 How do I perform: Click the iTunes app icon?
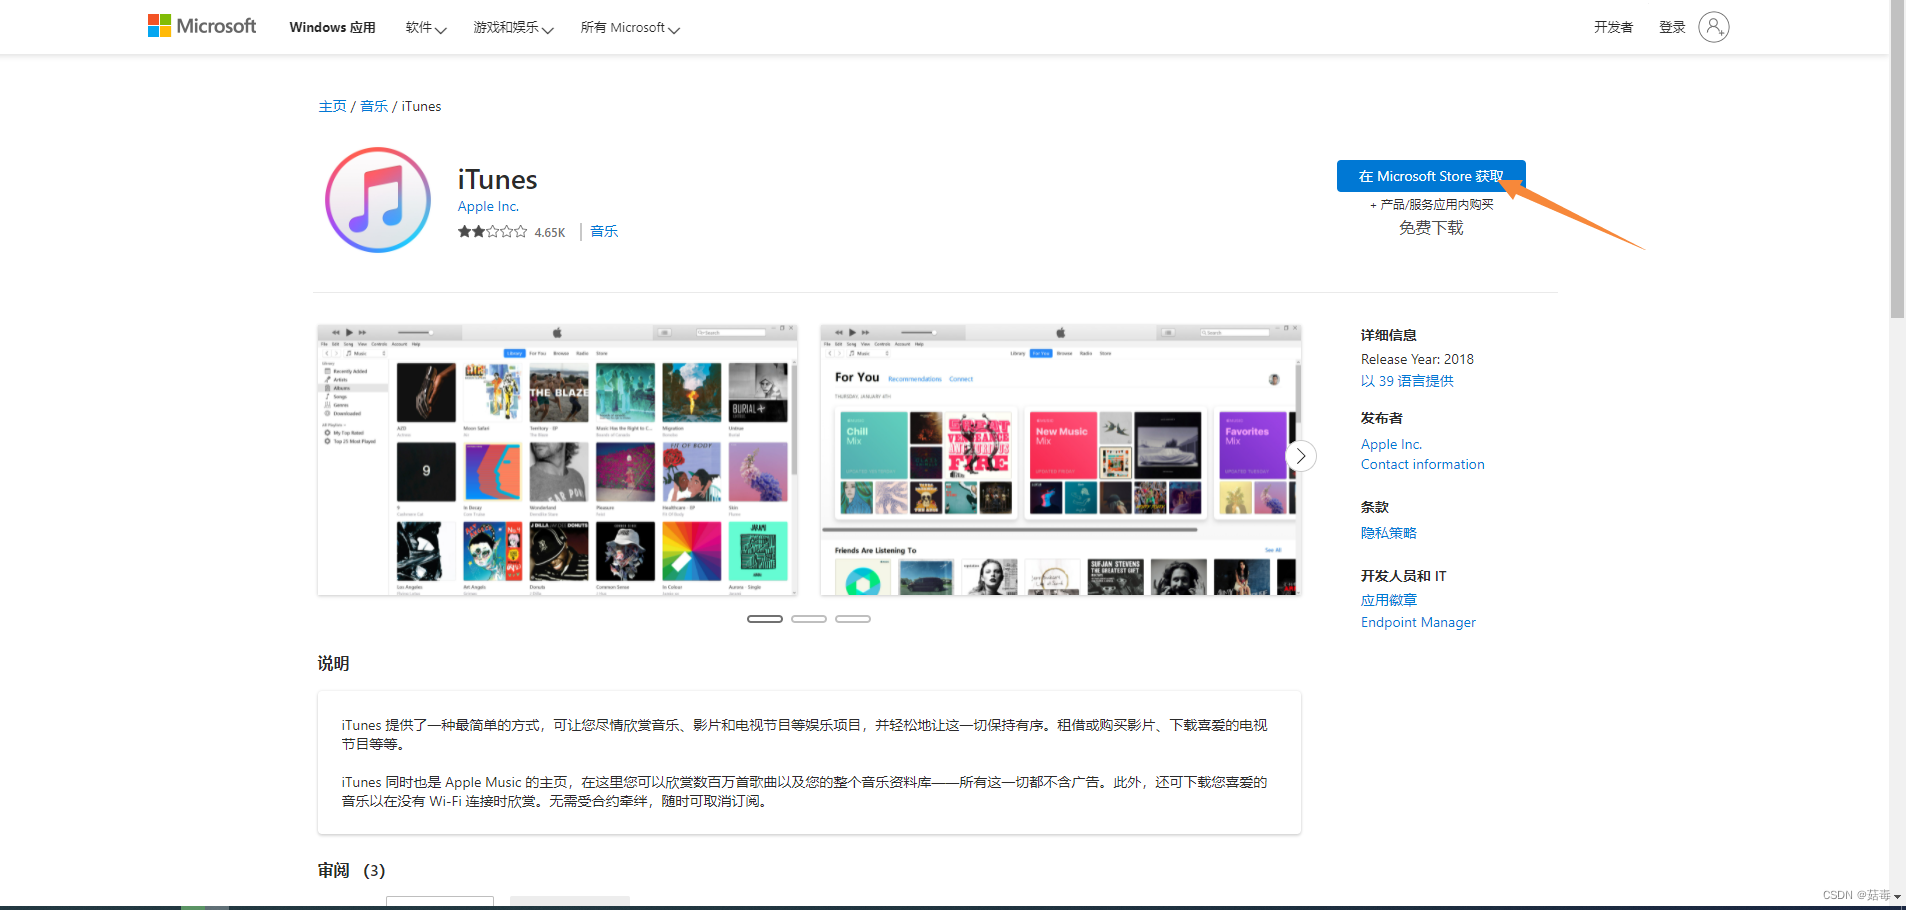378,200
